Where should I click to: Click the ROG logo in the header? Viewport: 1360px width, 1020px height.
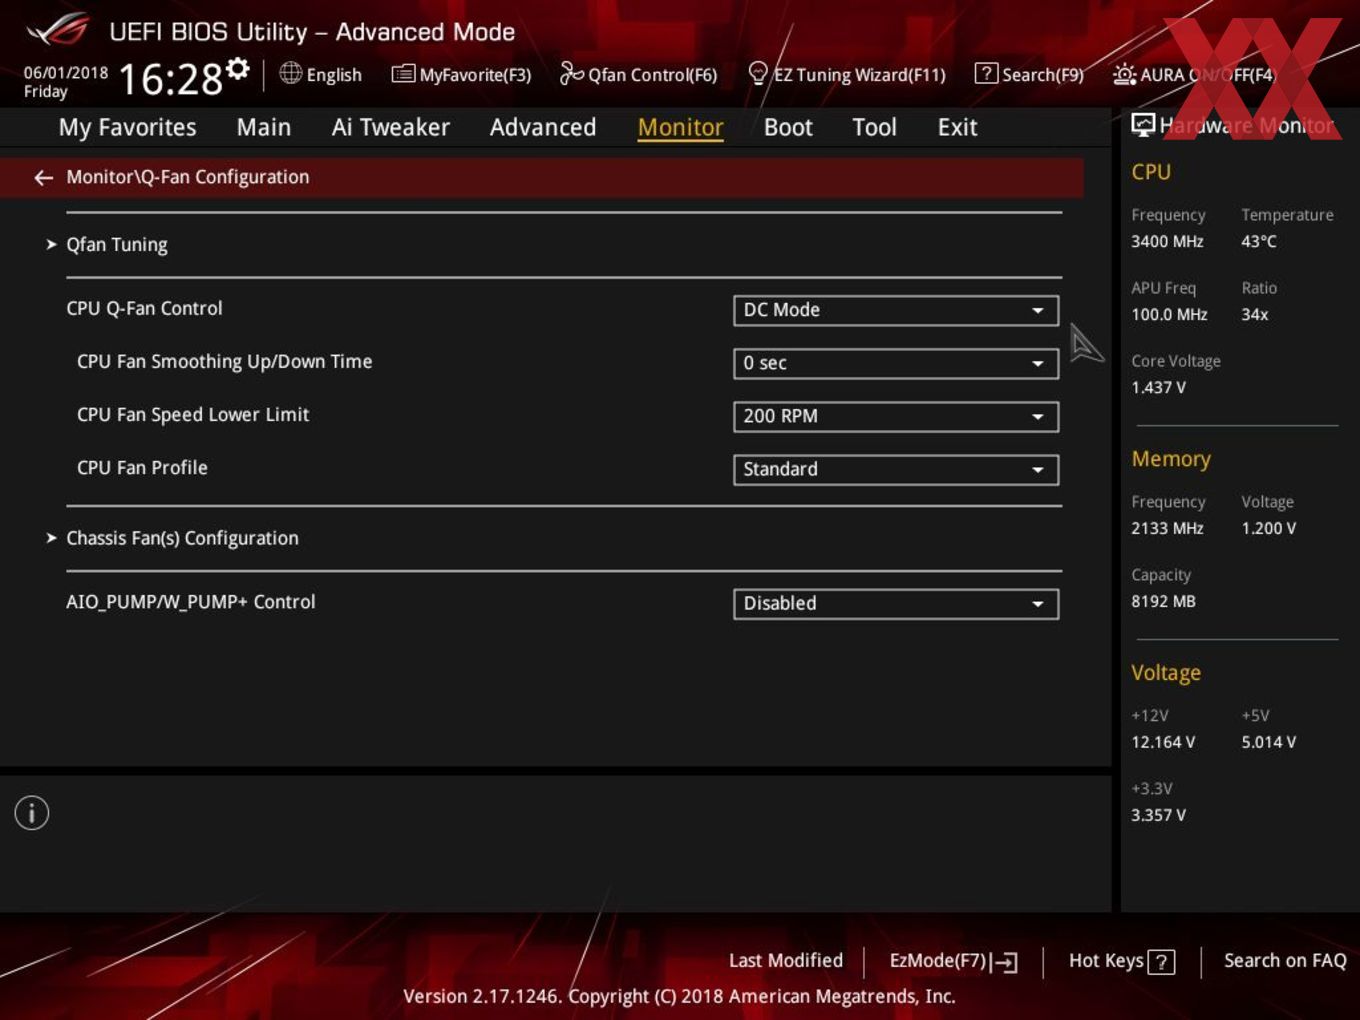click(x=58, y=29)
